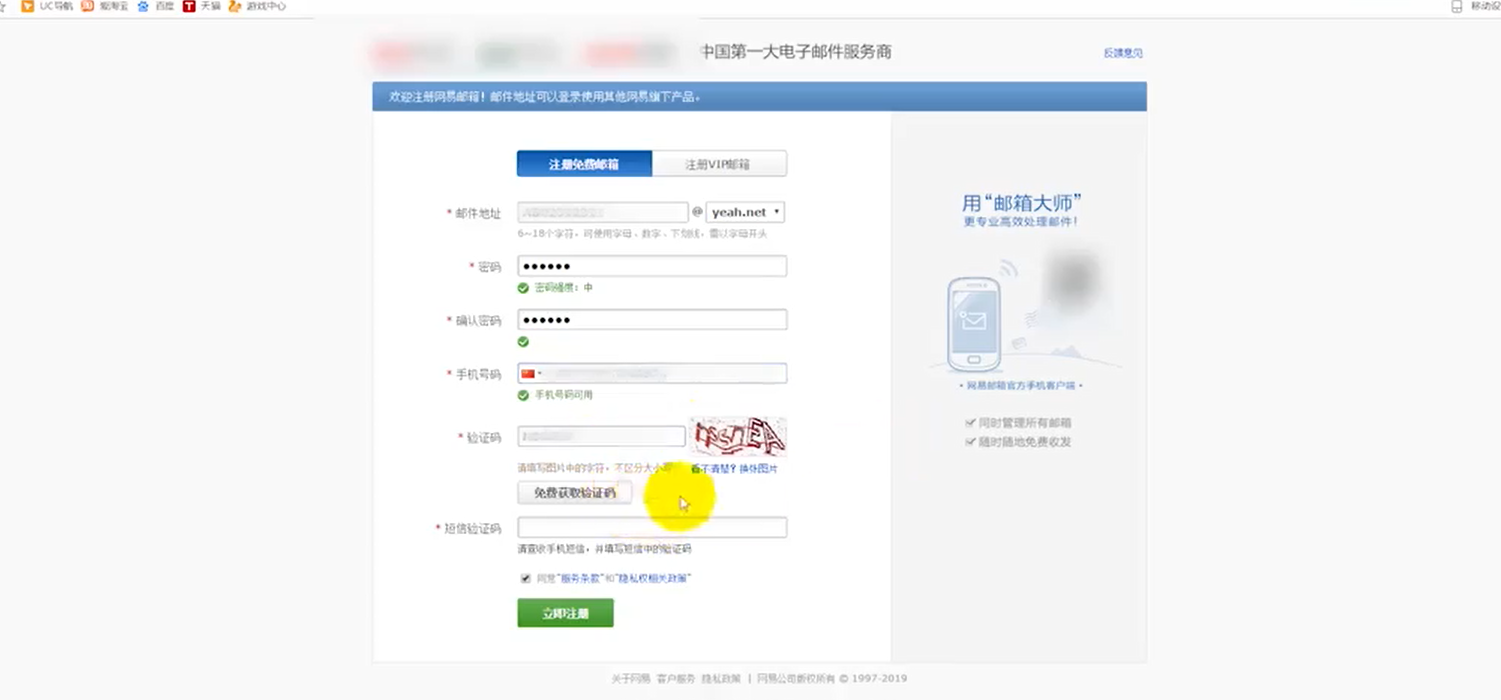Open the 反馈意见 link
The height and width of the screenshot is (700, 1501).
pyautogui.click(x=1123, y=53)
